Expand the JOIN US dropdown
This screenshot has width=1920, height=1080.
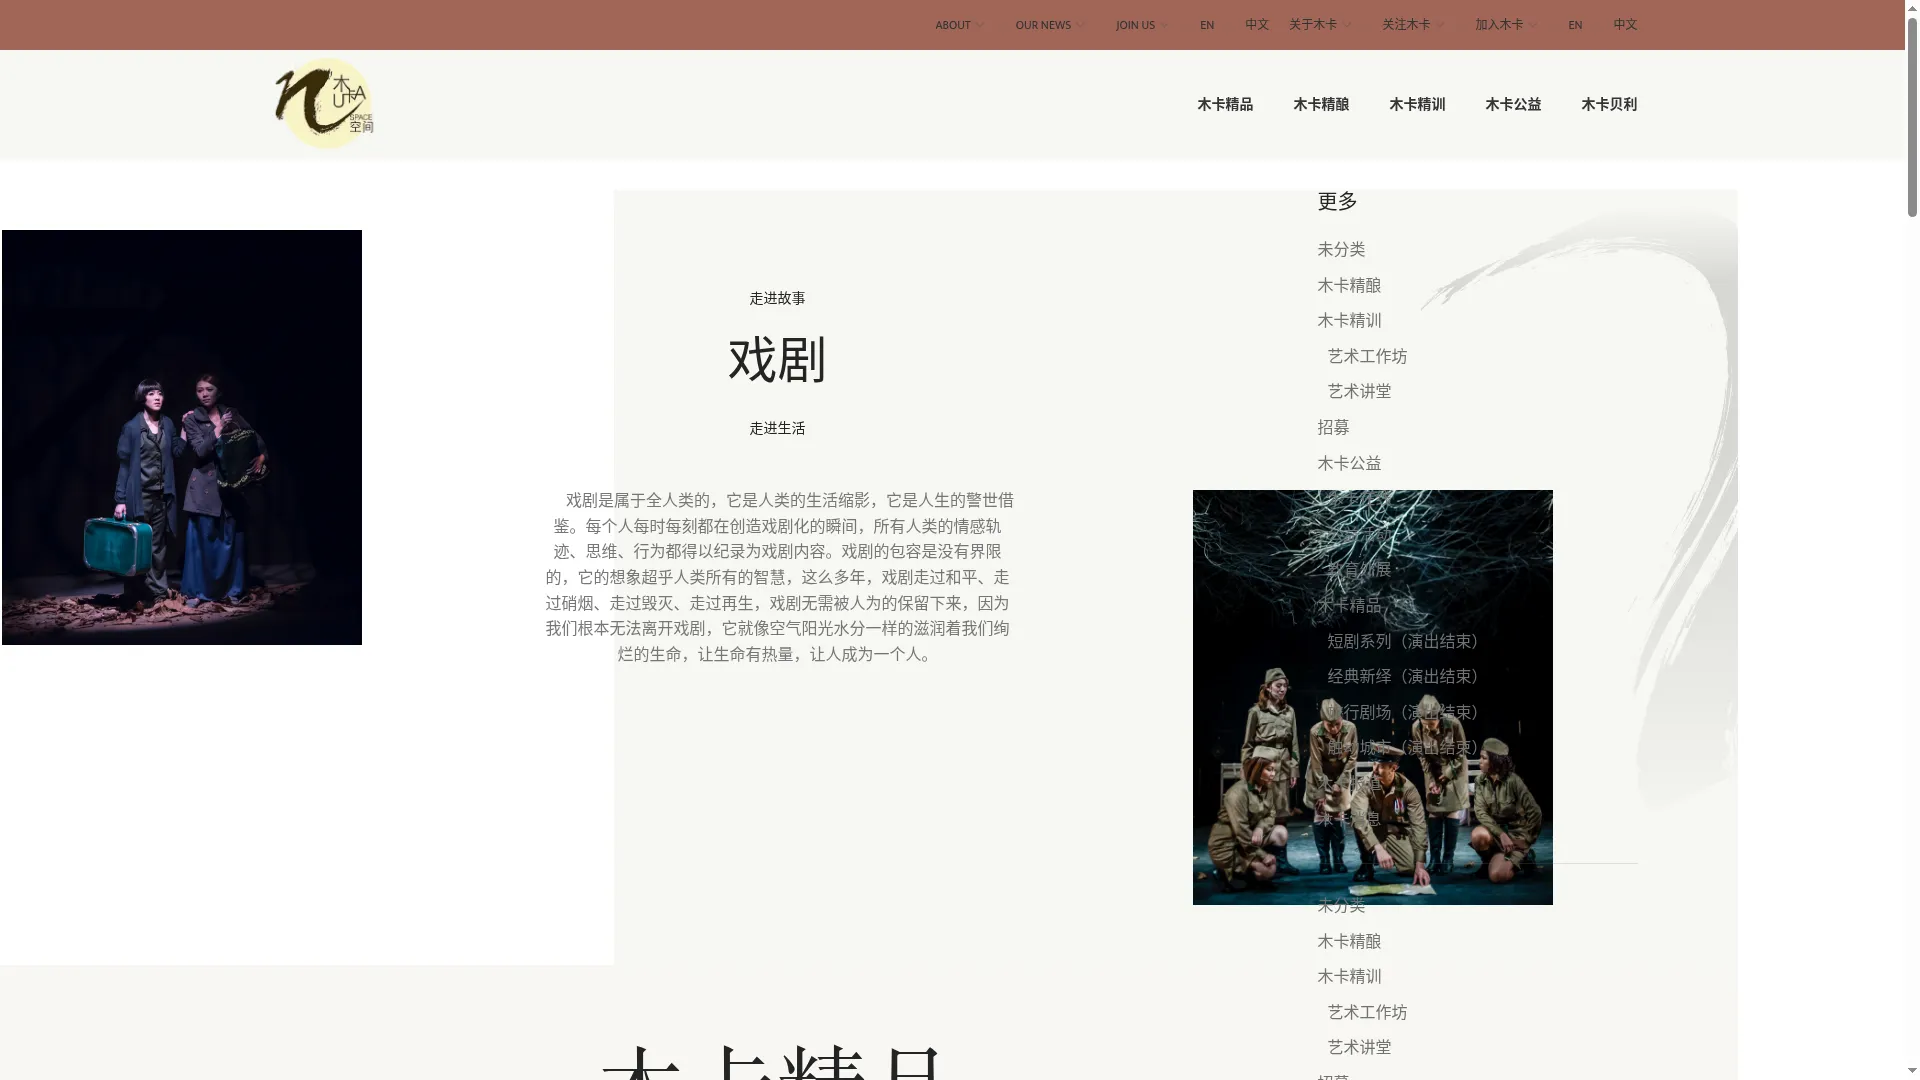pyautogui.click(x=1141, y=25)
